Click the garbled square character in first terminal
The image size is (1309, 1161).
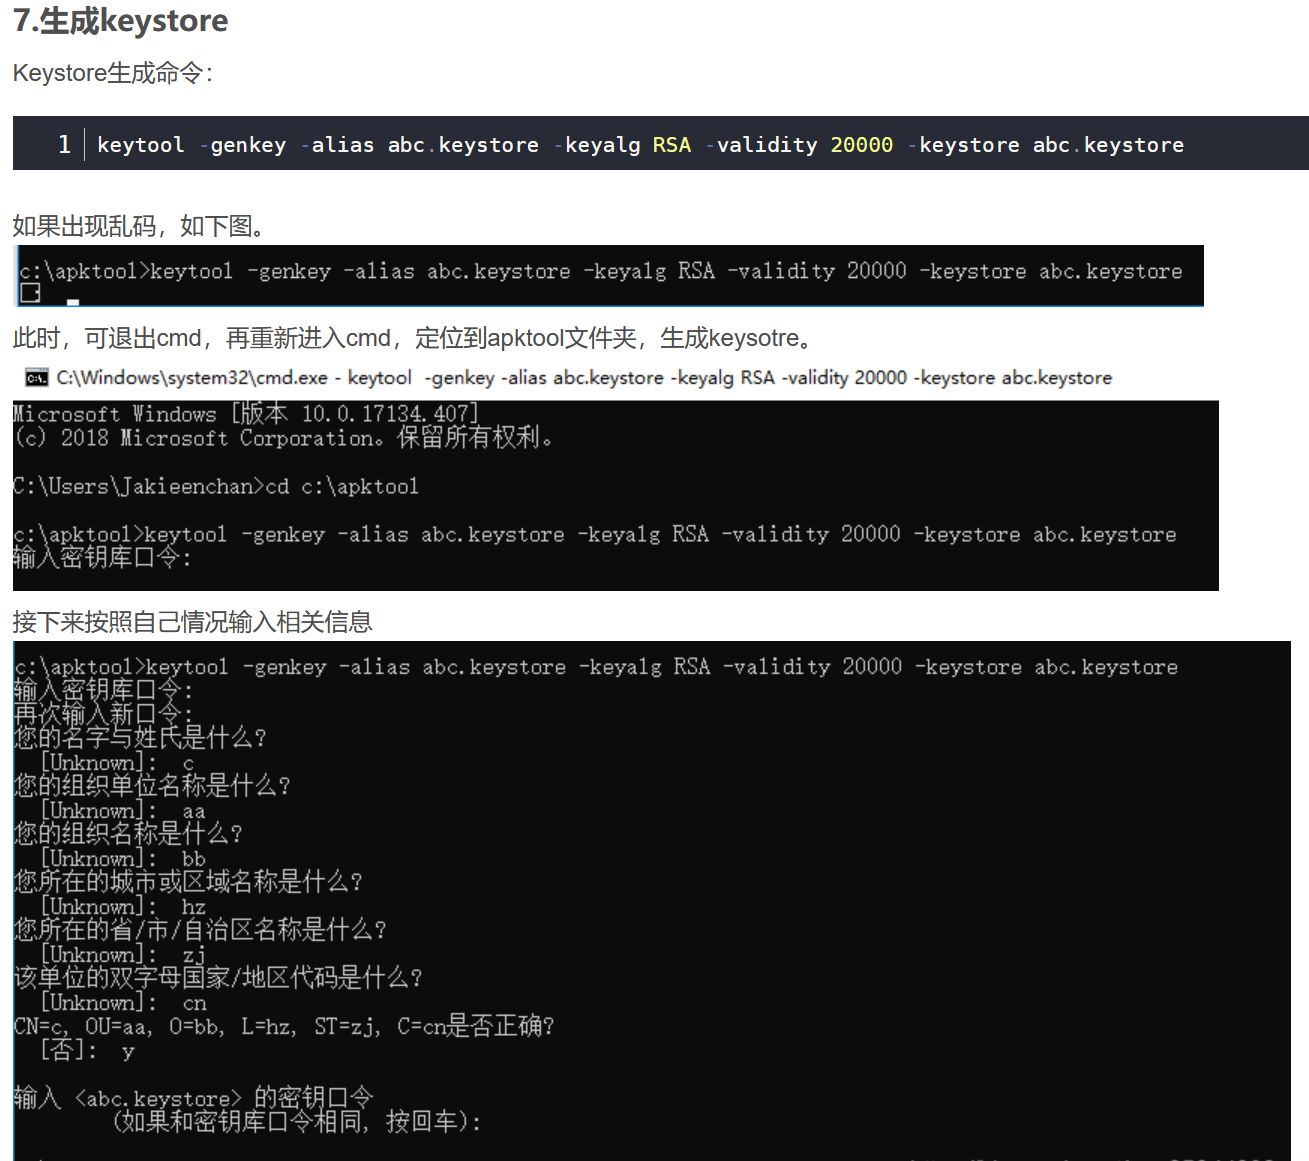(x=30, y=292)
